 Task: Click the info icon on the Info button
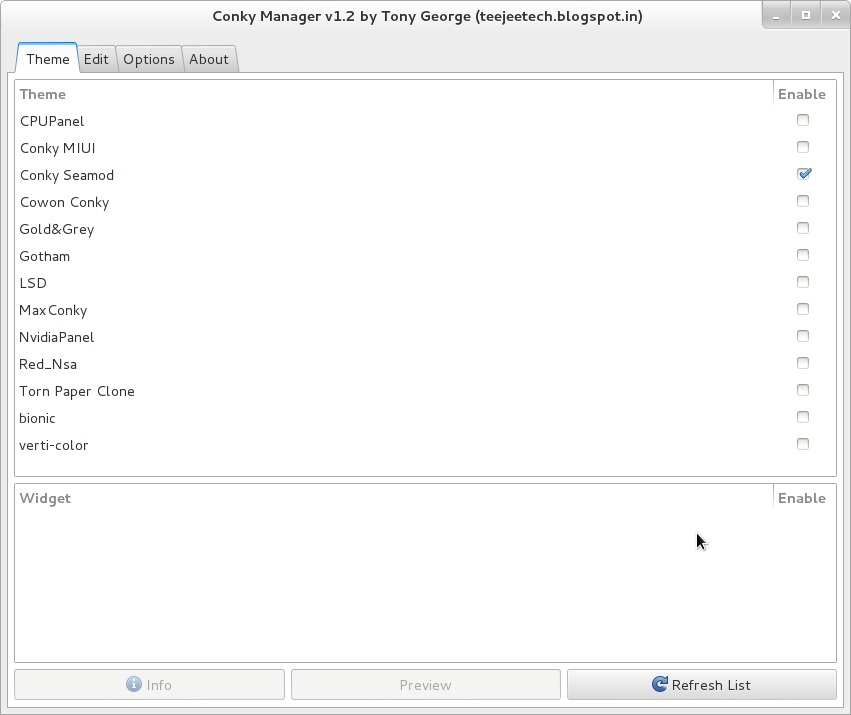pyautogui.click(x=132, y=684)
